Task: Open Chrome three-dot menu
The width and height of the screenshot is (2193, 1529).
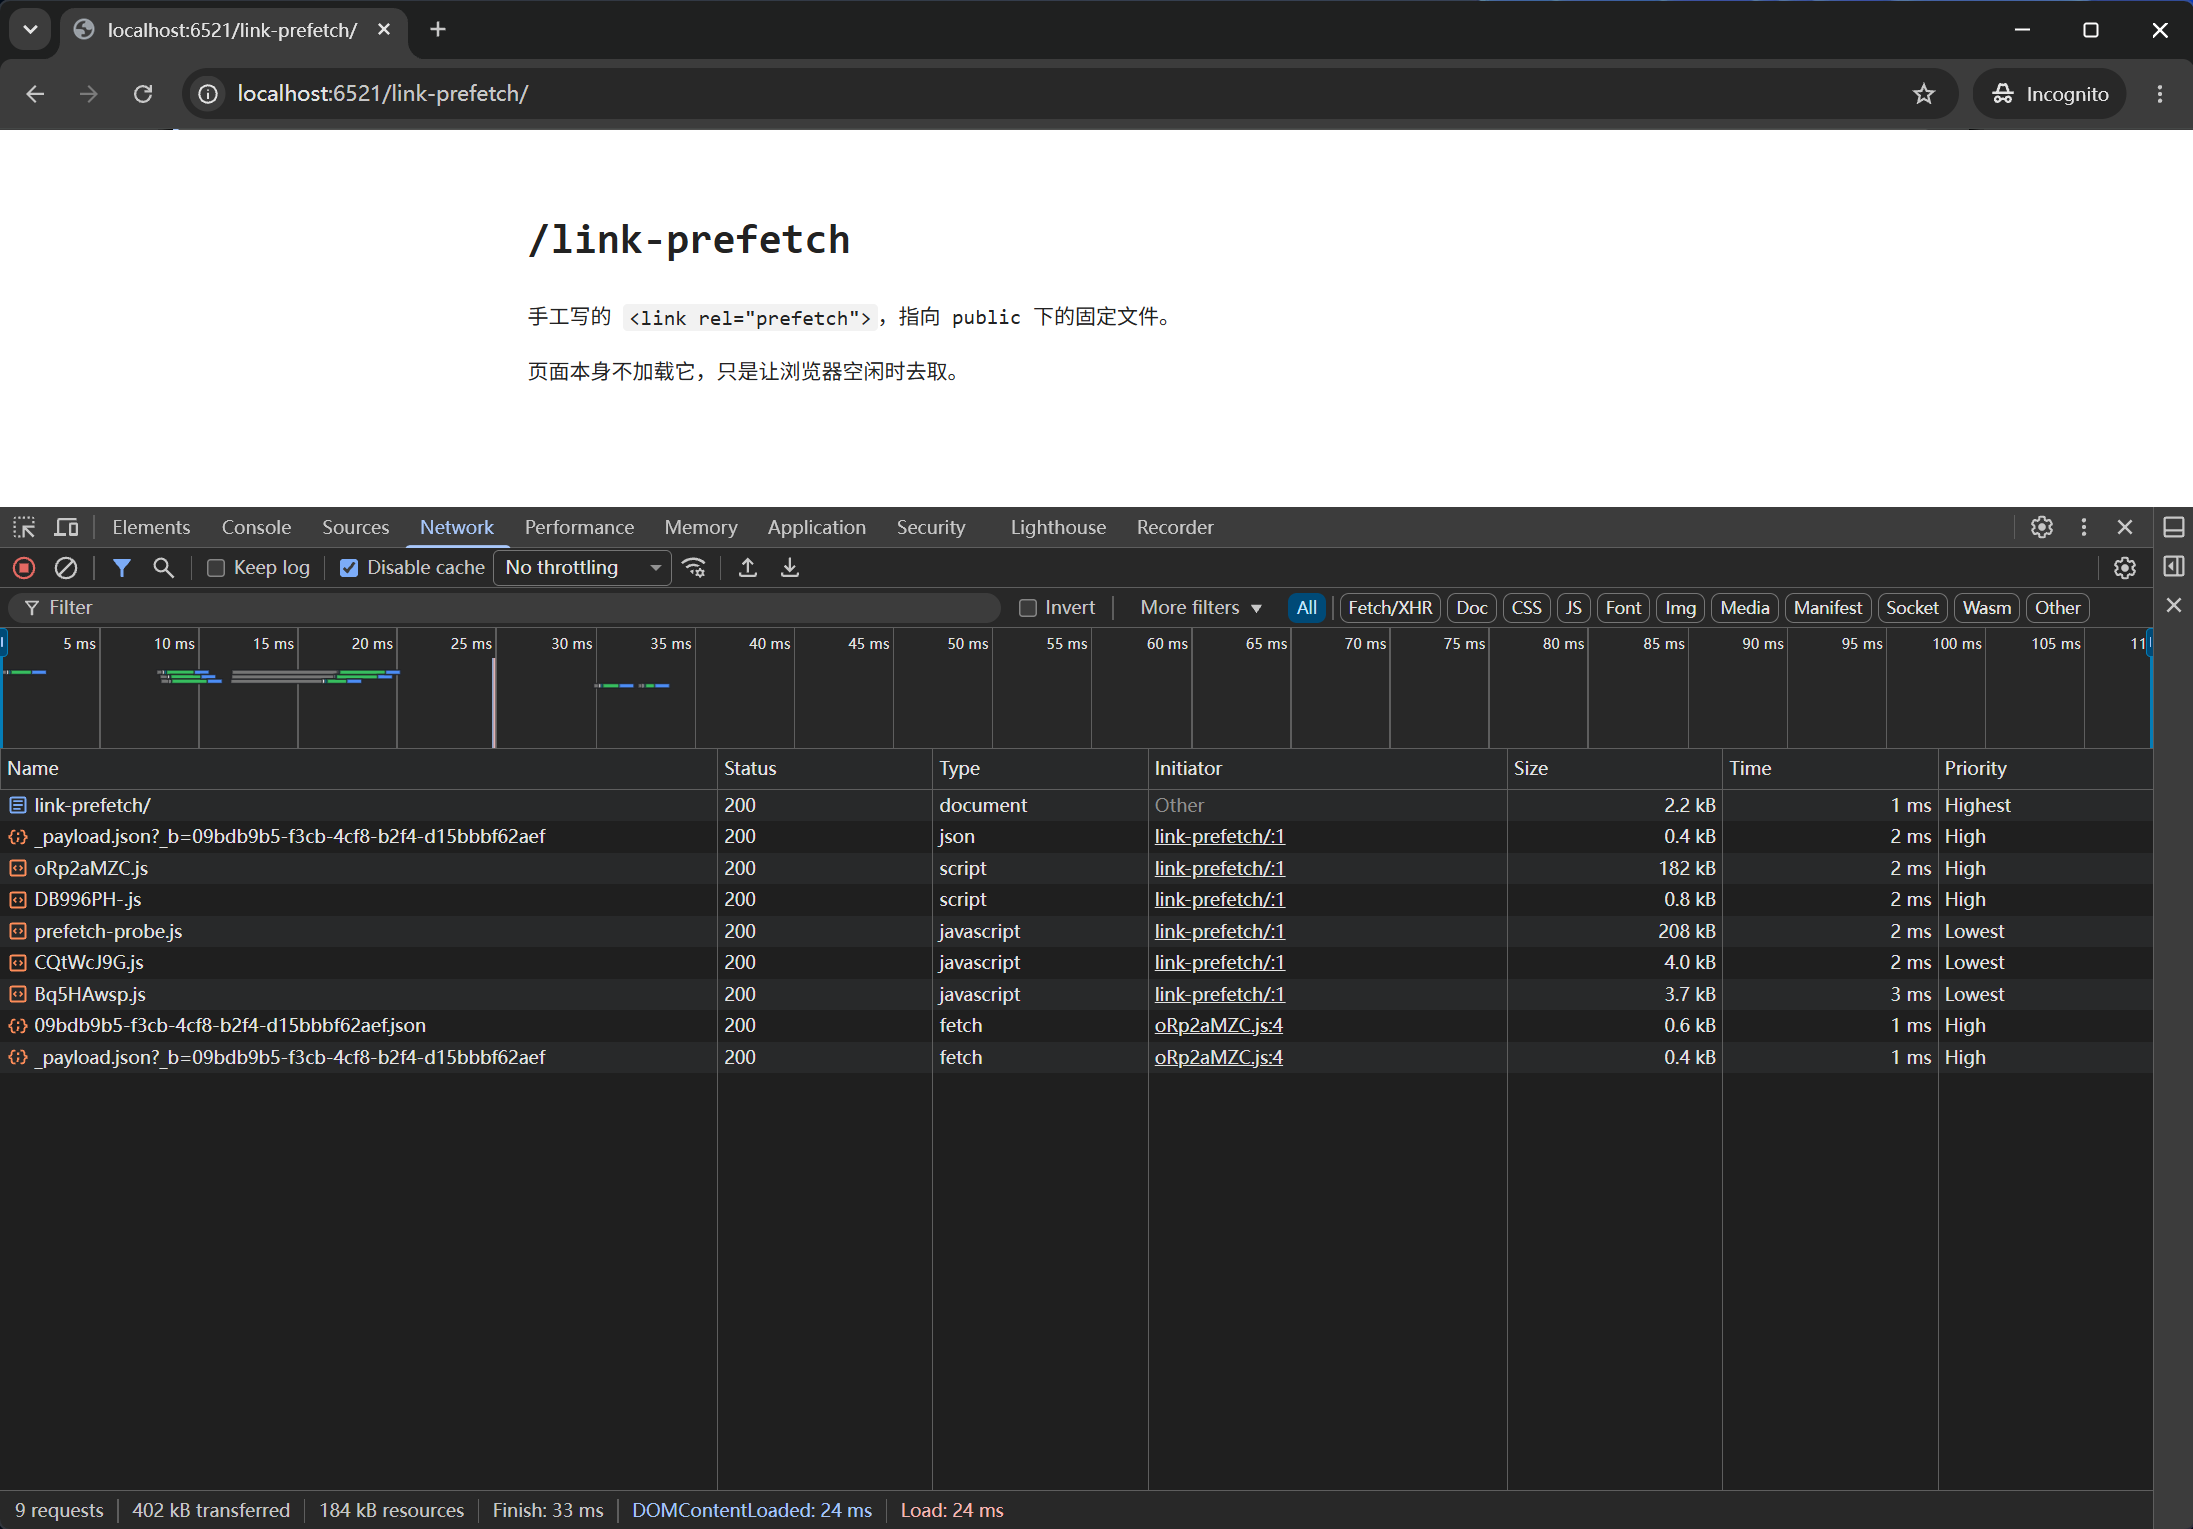Action: point(2160,94)
